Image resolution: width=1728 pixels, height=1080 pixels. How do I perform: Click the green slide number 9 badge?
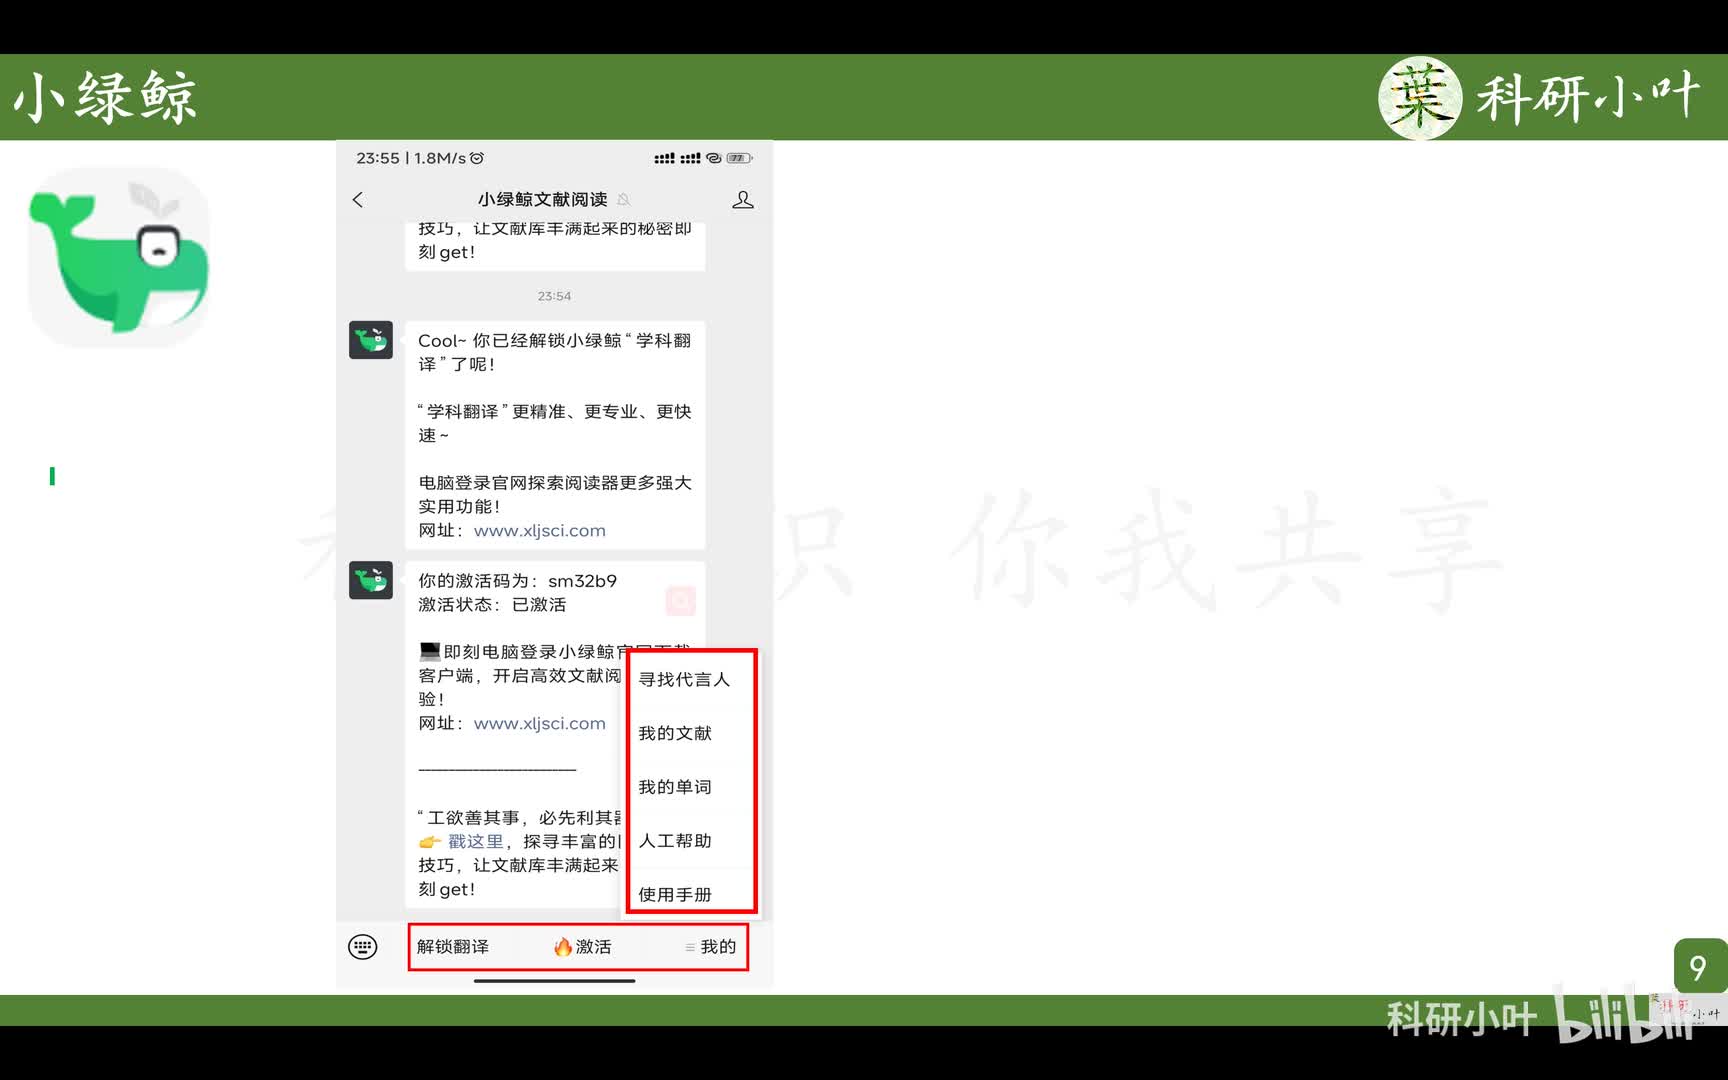click(x=1698, y=966)
